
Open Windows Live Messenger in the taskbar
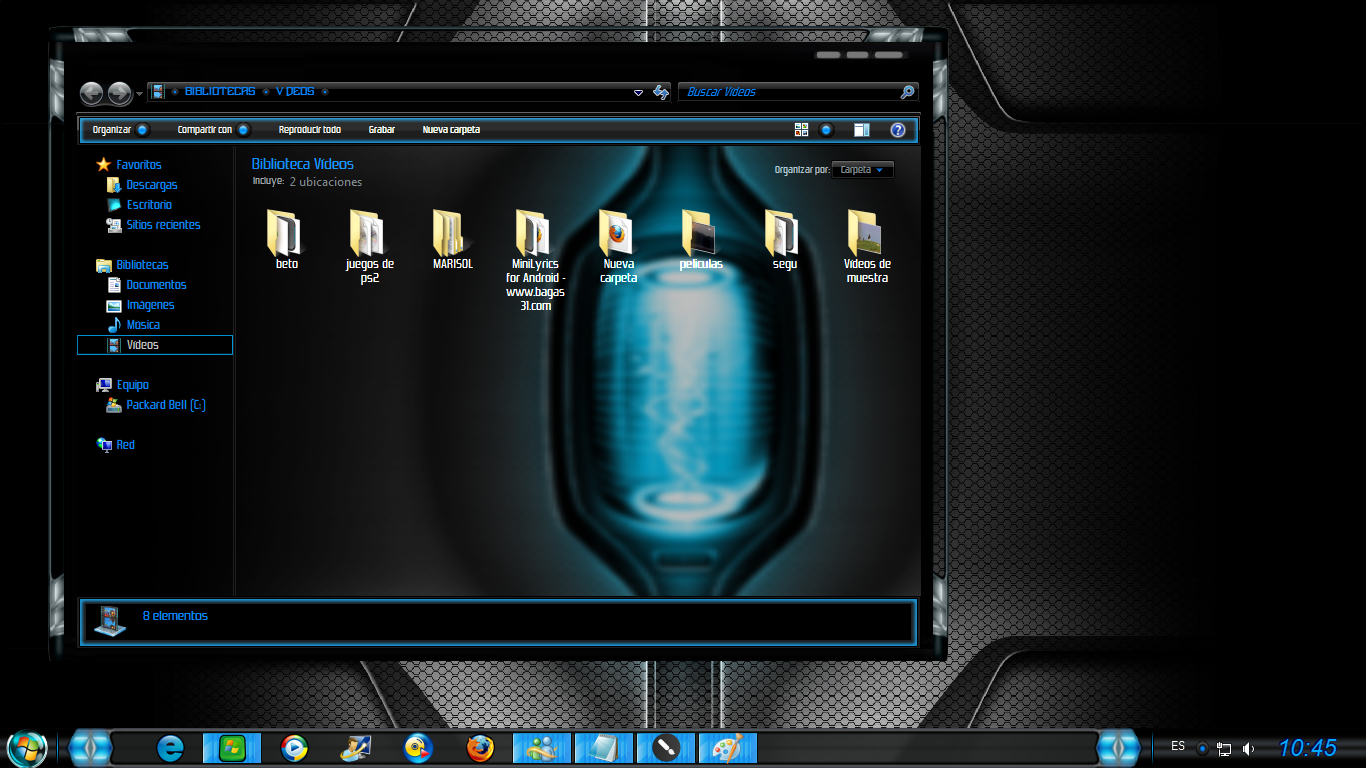[542, 748]
